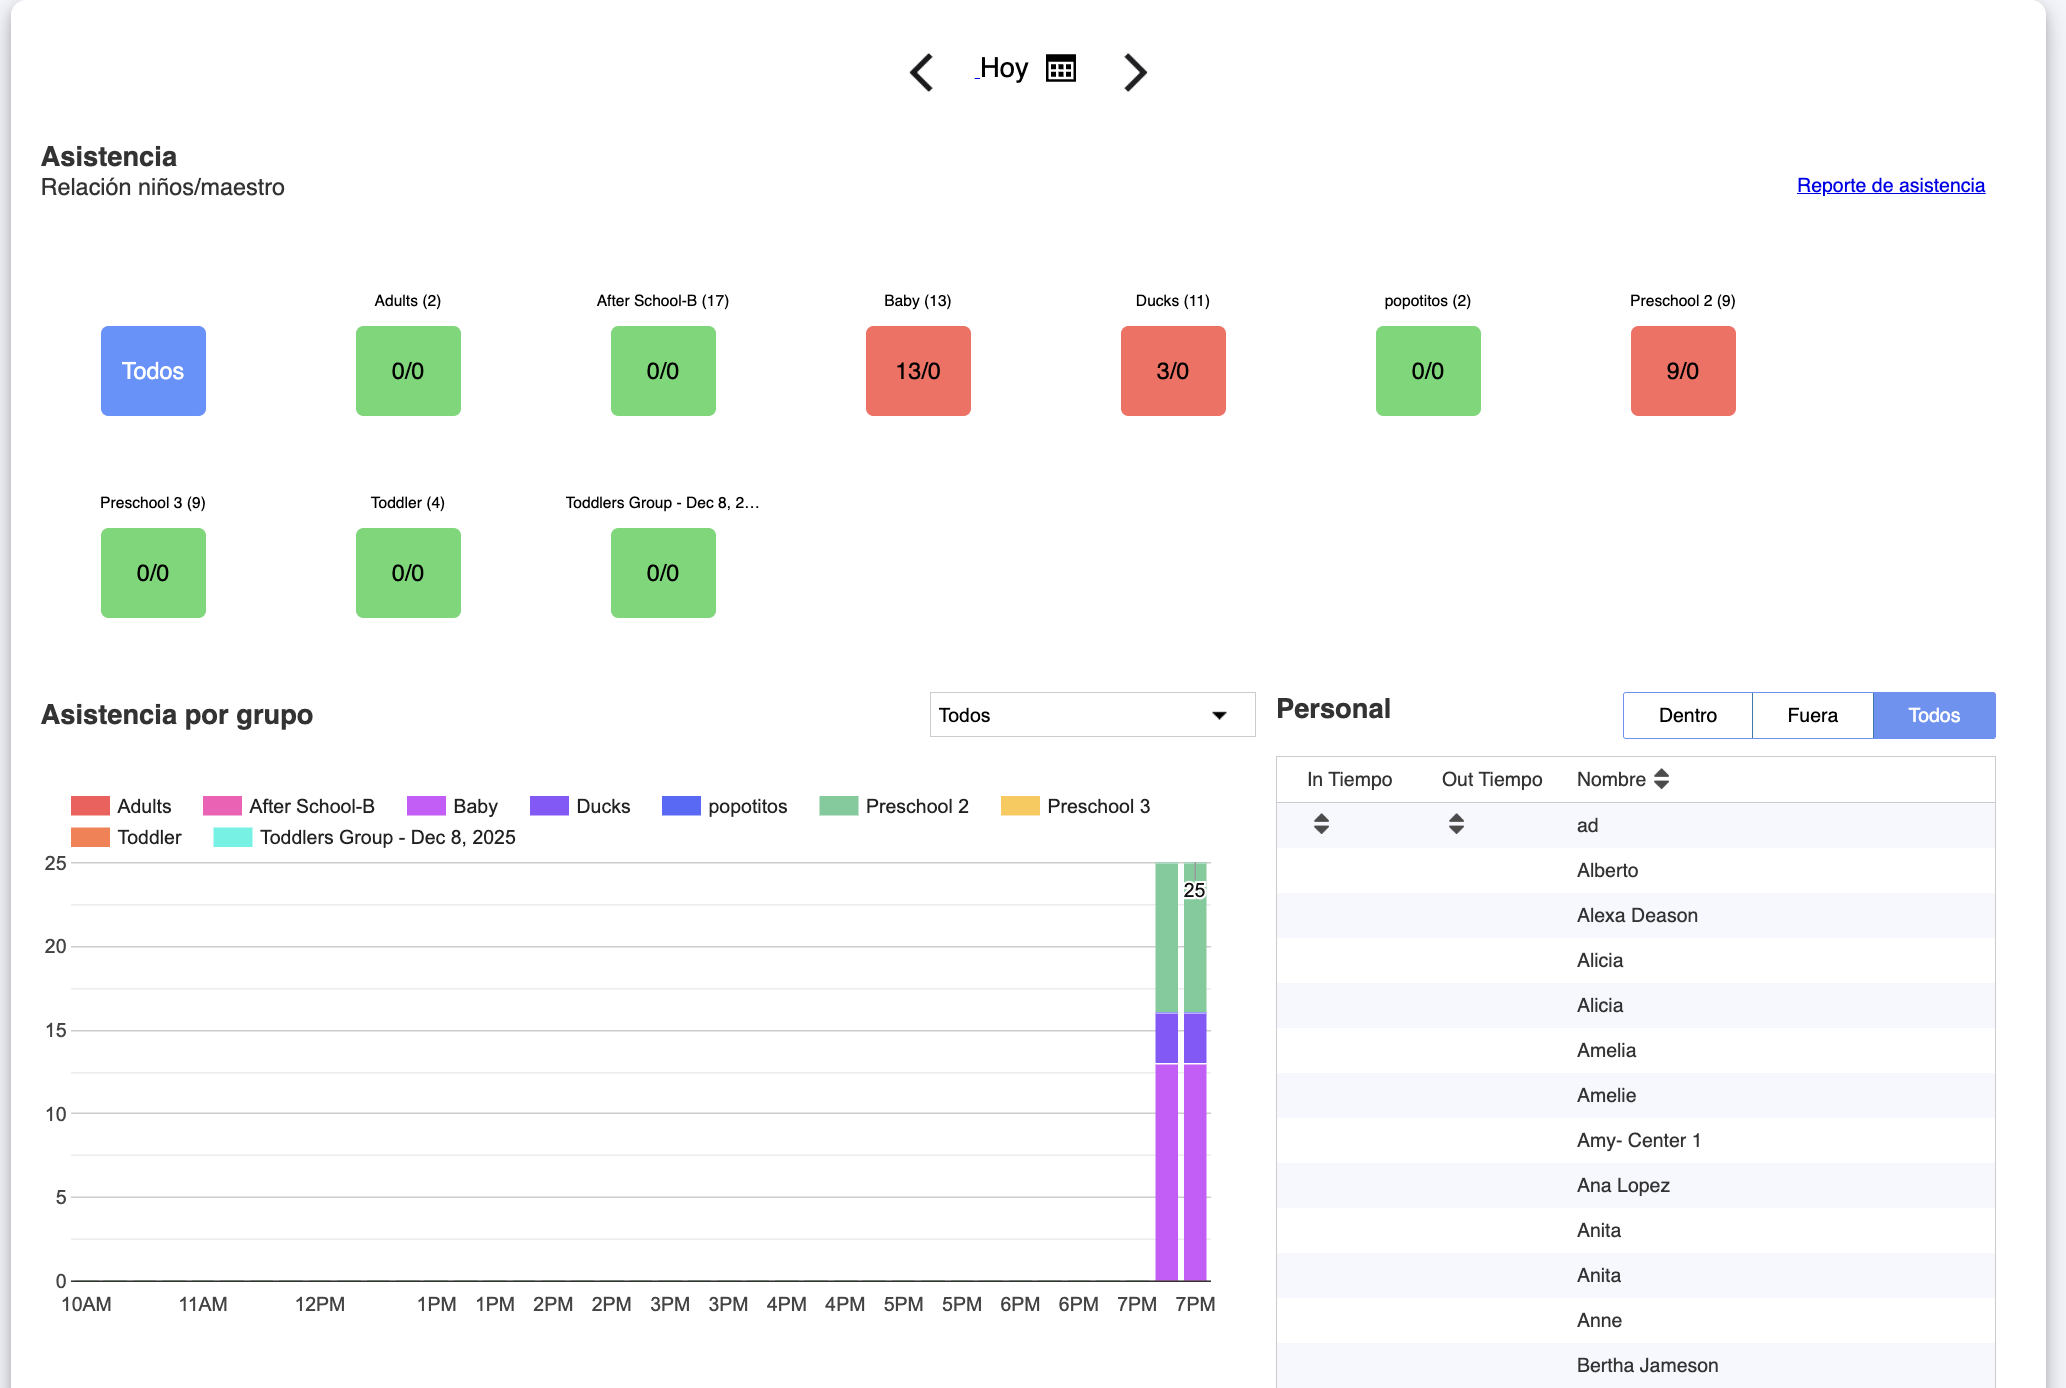Go to next day arrow
Image resolution: width=2066 pixels, height=1388 pixels.
point(1134,72)
